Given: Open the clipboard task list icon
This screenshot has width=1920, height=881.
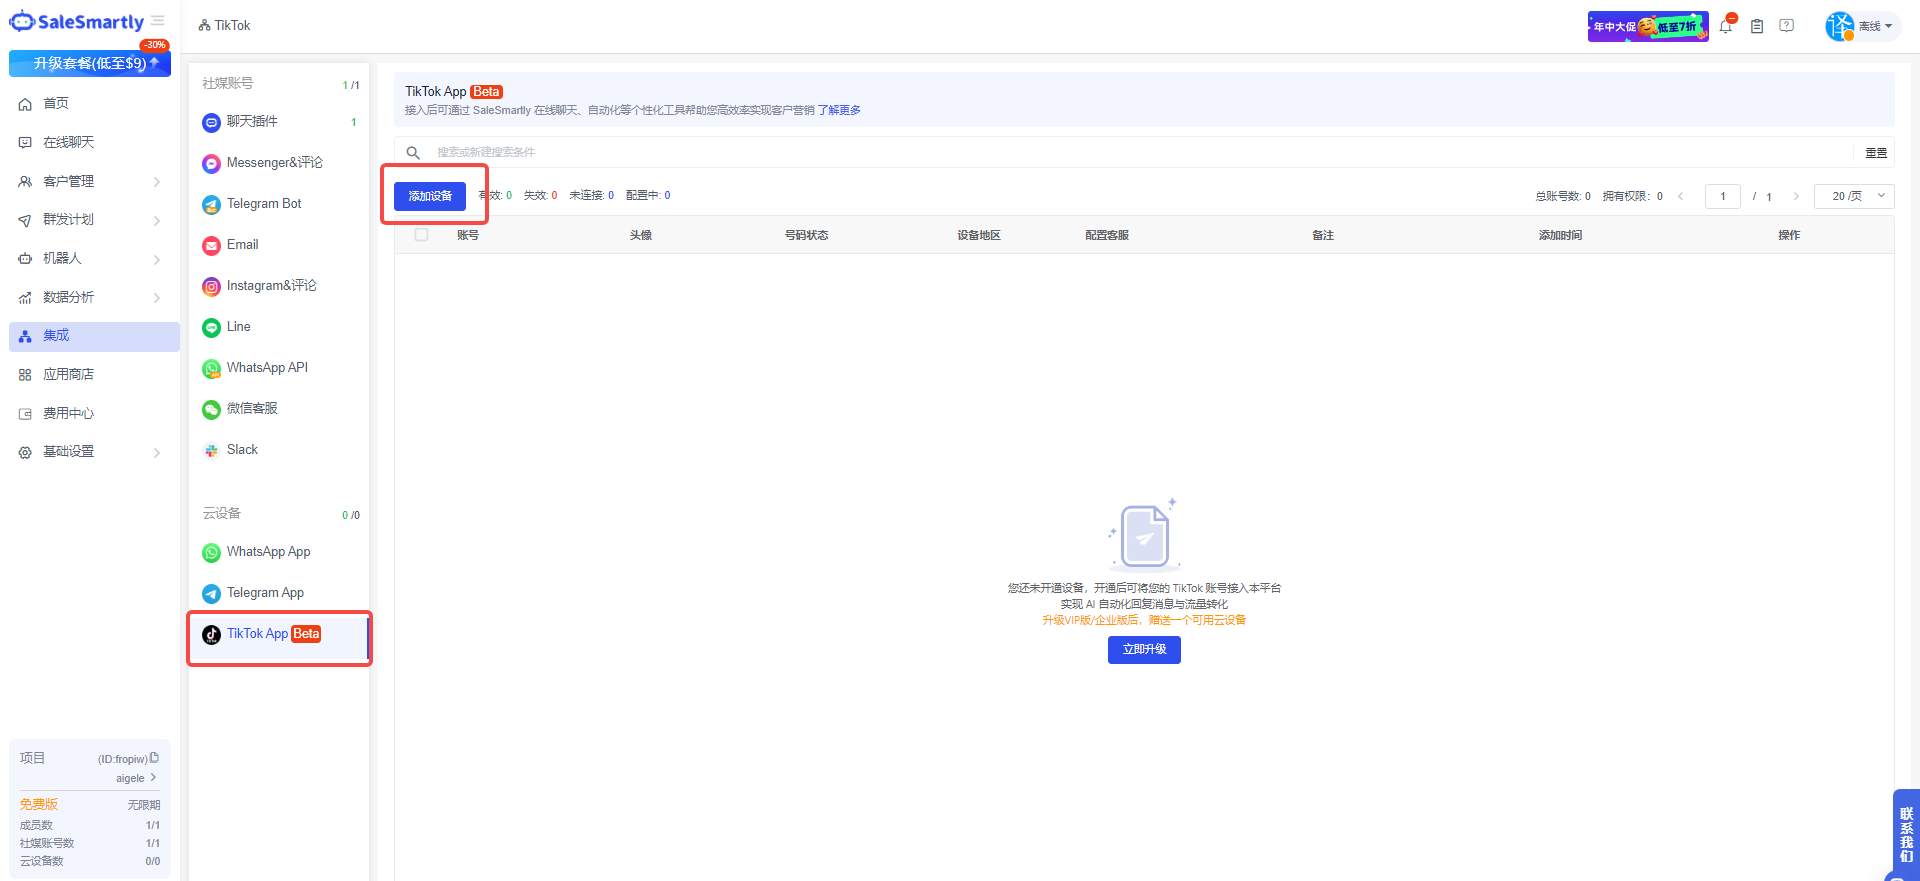Looking at the screenshot, I should pos(1757,26).
